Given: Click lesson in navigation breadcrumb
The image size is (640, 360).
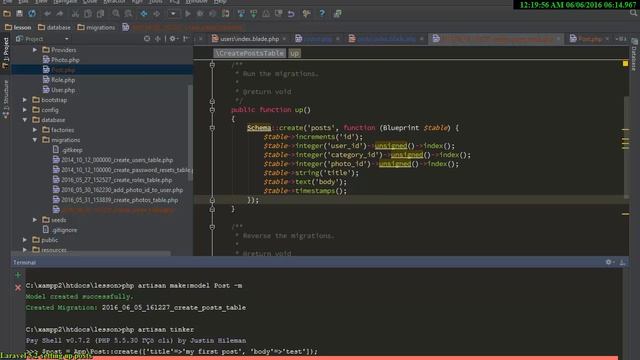Looking at the screenshot, I should [18, 27].
